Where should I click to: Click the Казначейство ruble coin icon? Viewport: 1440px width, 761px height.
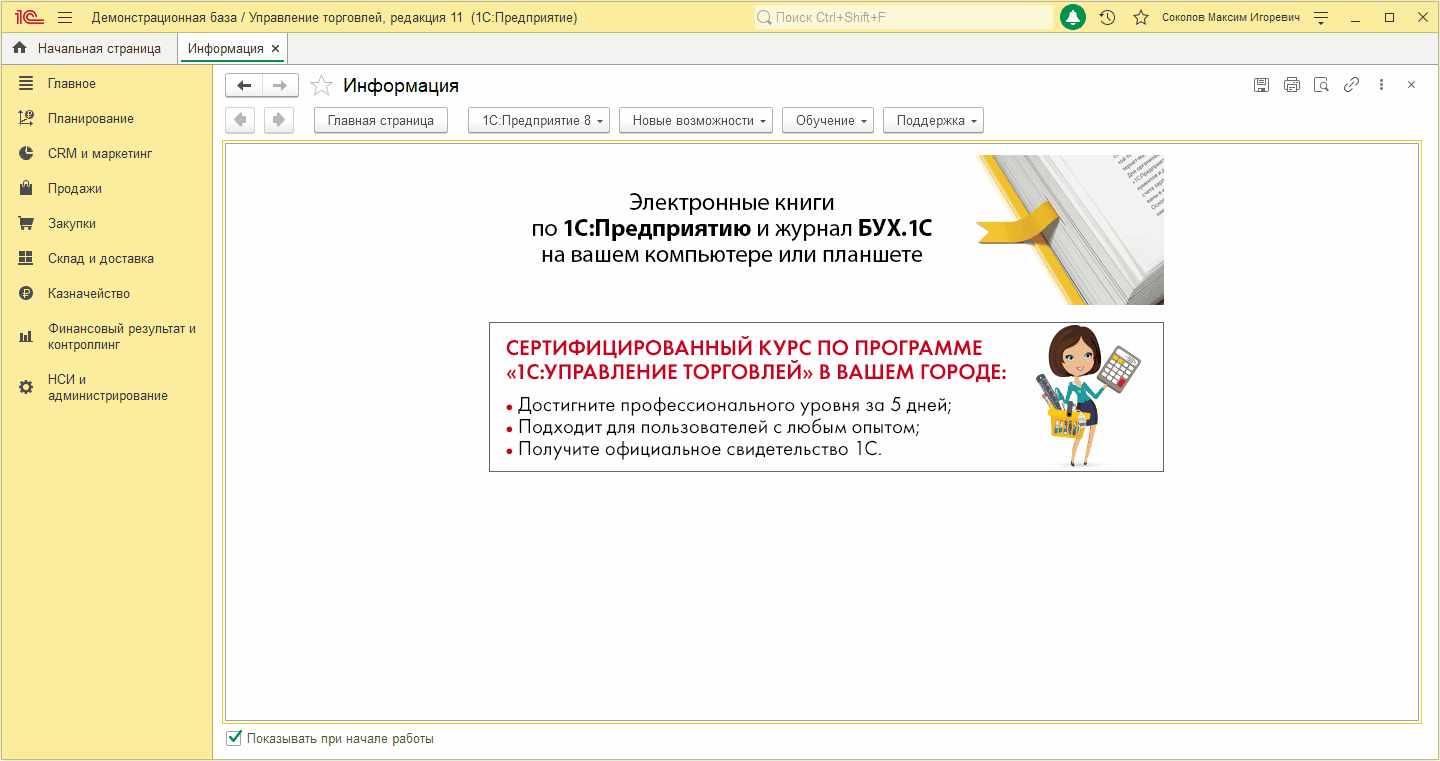pos(26,294)
